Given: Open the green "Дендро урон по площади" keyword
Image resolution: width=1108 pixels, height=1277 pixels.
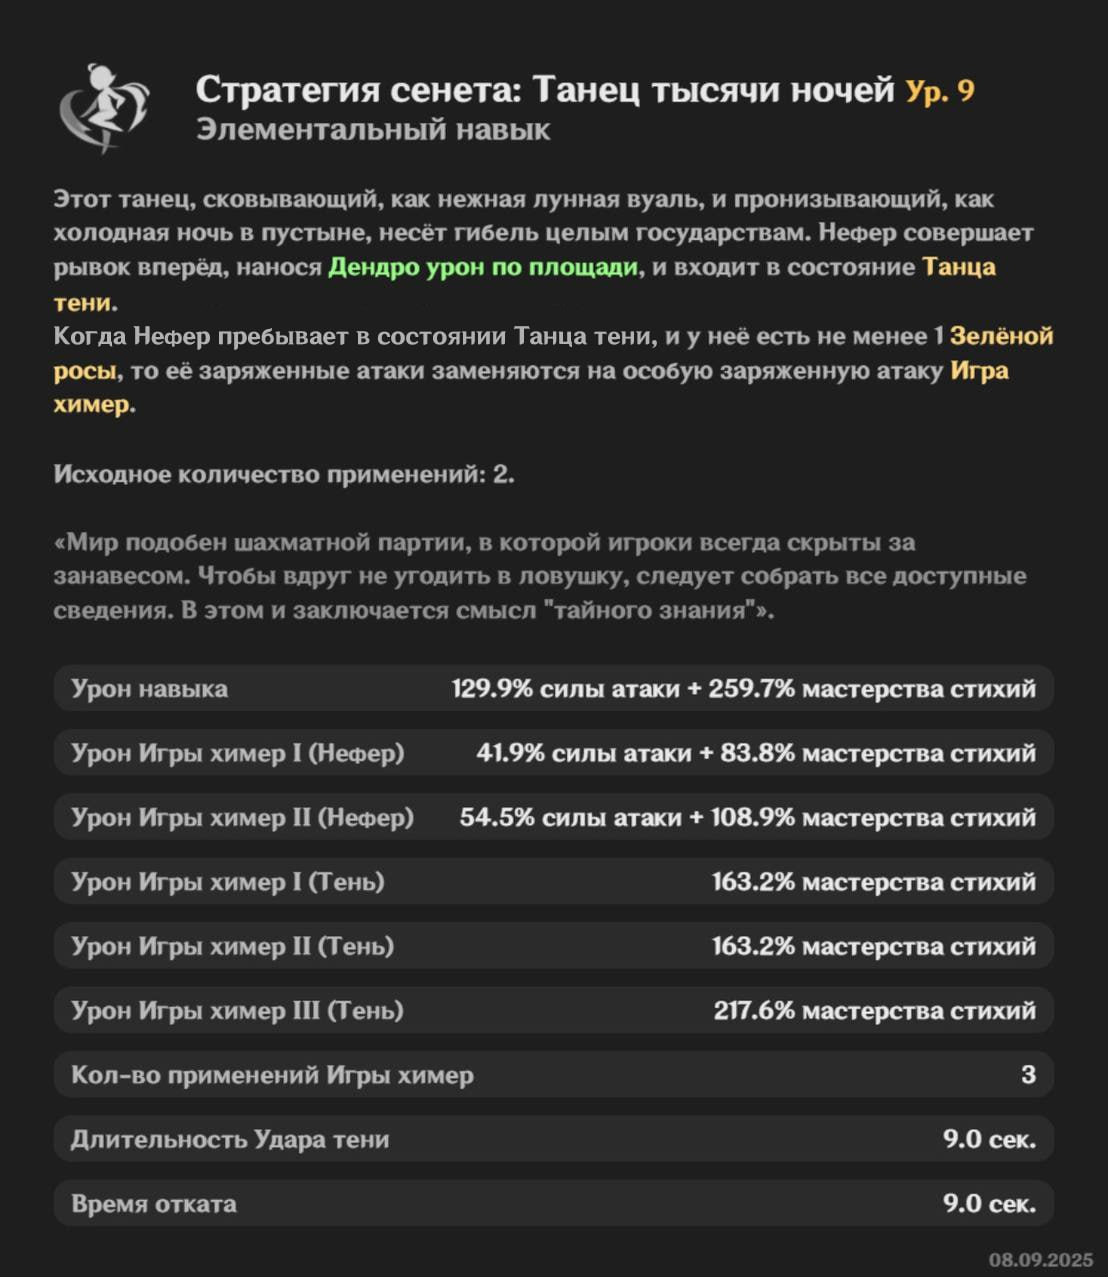Looking at the screenshot, I should (483, 267).
